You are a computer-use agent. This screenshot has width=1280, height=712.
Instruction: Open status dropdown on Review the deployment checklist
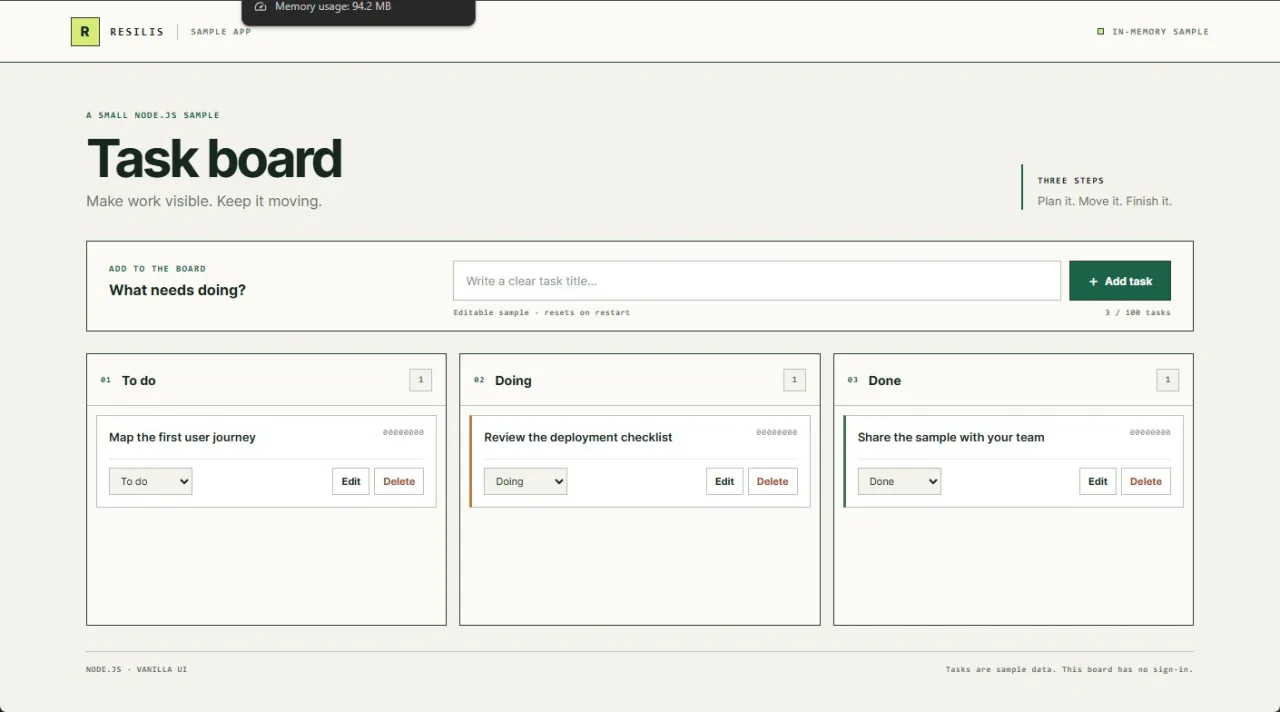[525, 481]
